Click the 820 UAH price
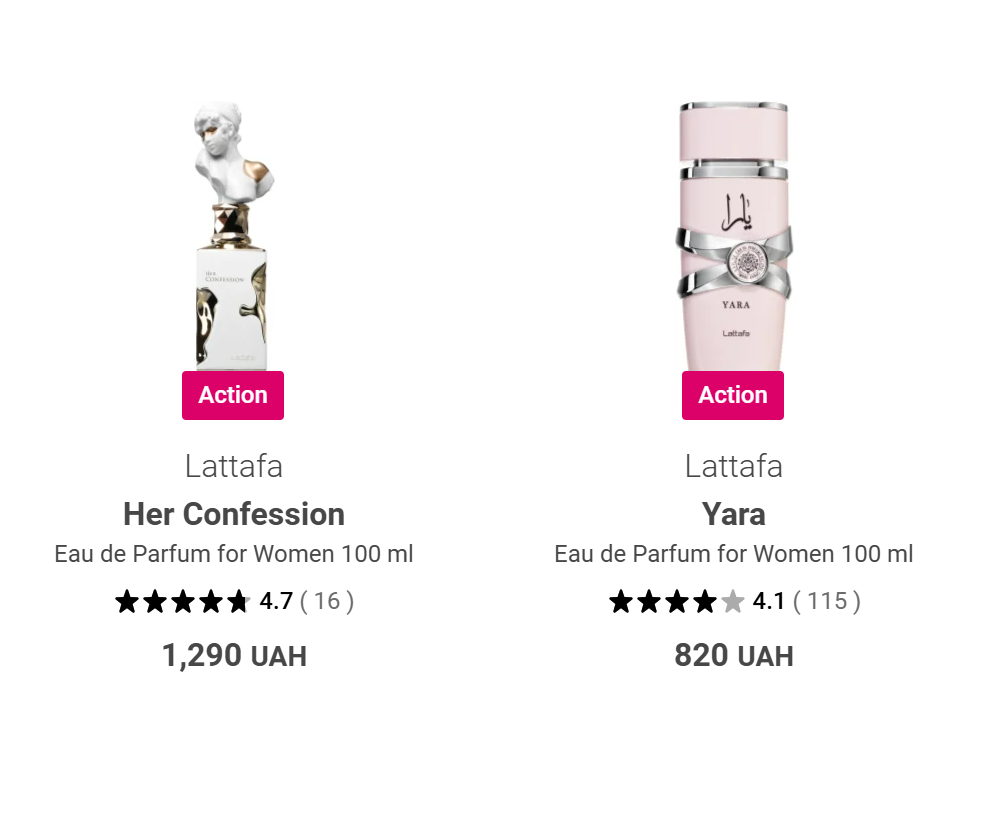 click(x=733, y=656)
